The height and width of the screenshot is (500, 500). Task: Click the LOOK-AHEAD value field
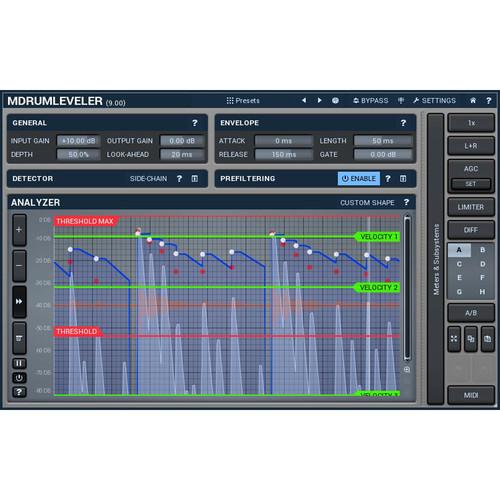pos(182,155)
